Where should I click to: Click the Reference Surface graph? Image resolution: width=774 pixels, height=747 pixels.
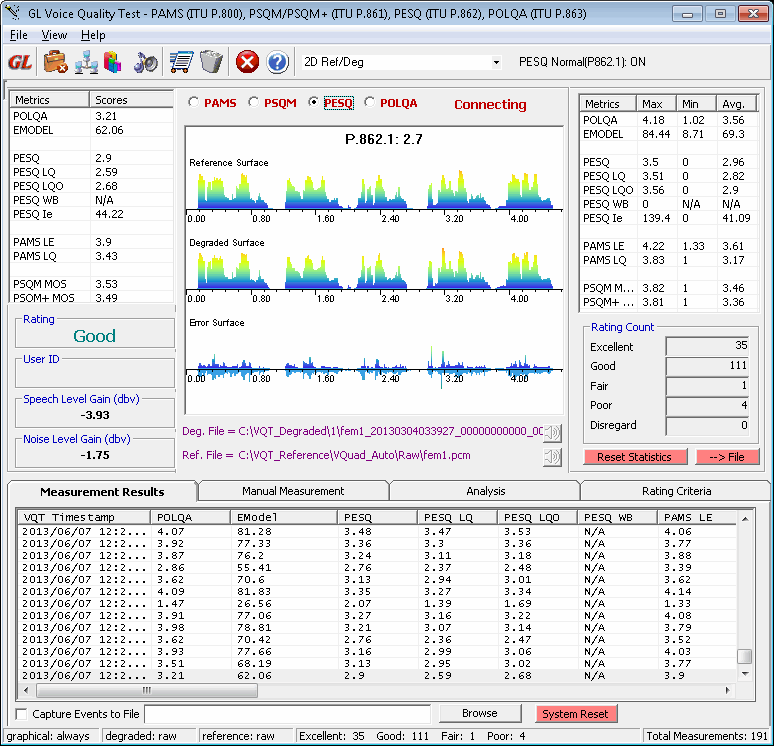pyautogui.click(x=374, y=190)
